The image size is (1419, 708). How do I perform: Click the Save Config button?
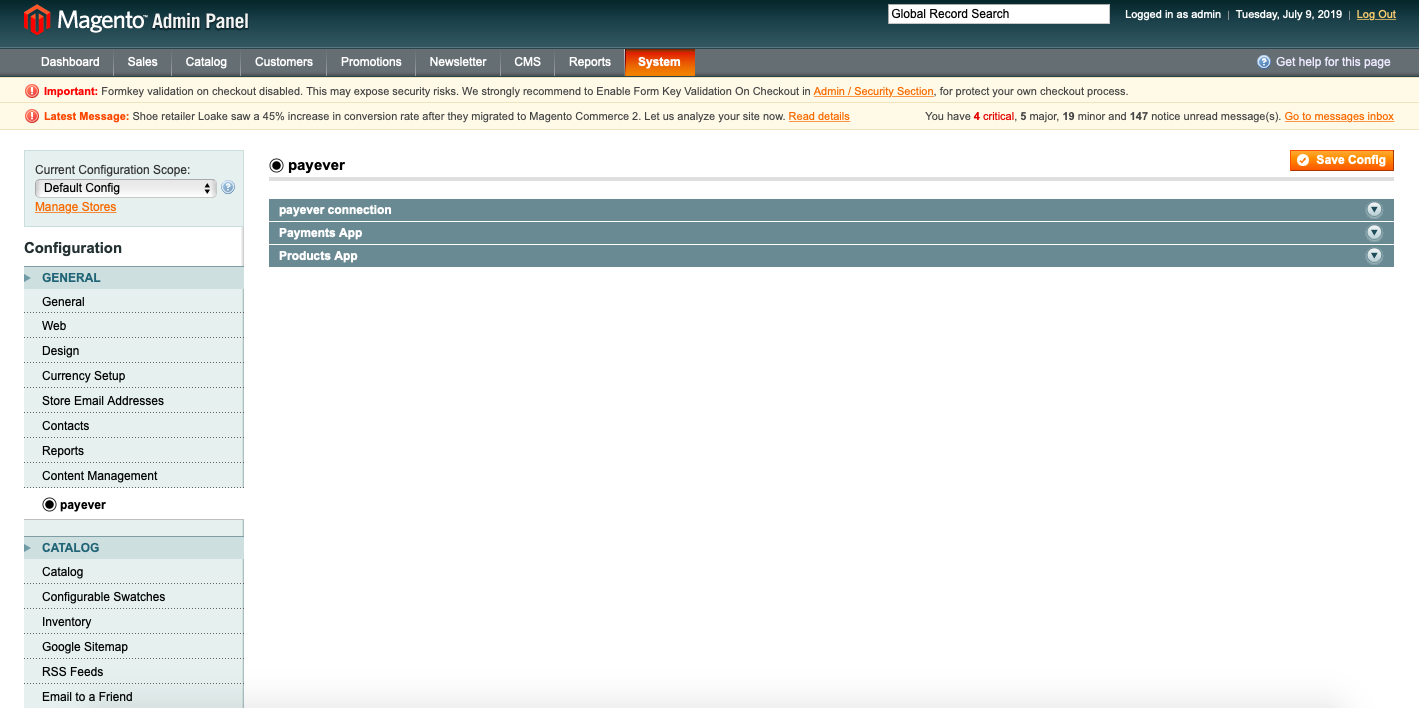pyautogui.click(x=1341, y=160)
